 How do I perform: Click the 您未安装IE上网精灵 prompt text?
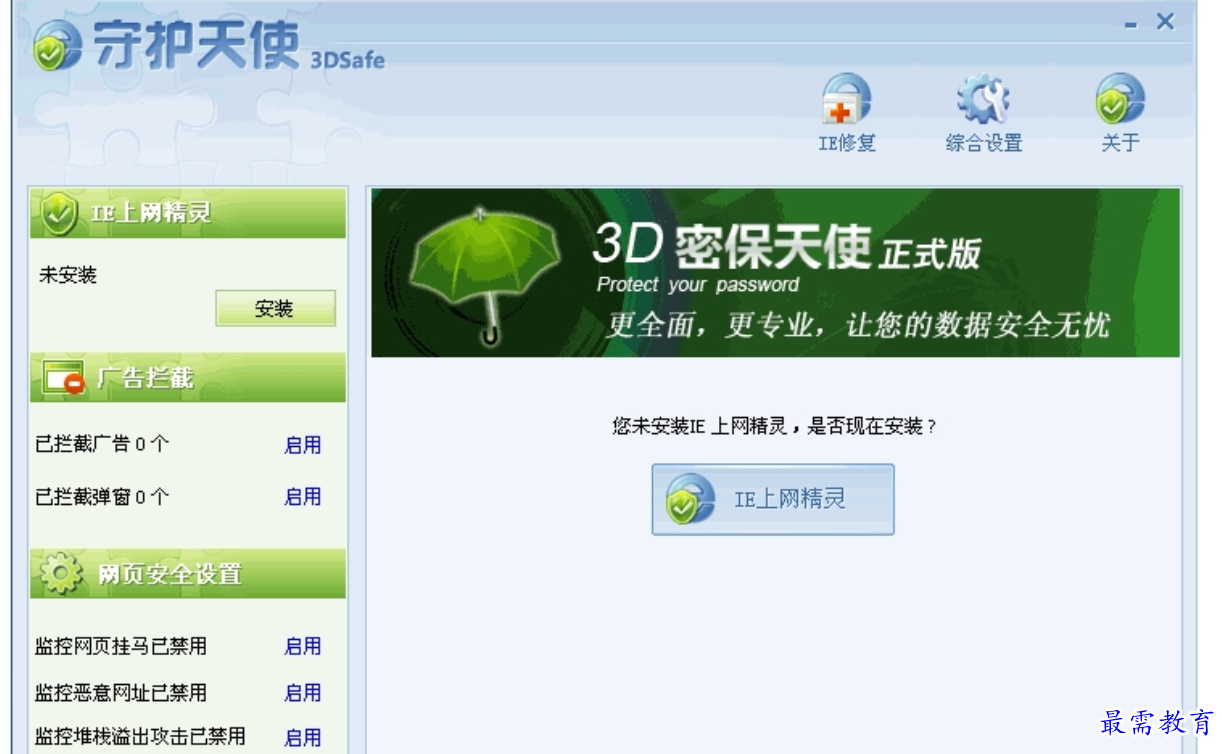(x=775, y=427)
